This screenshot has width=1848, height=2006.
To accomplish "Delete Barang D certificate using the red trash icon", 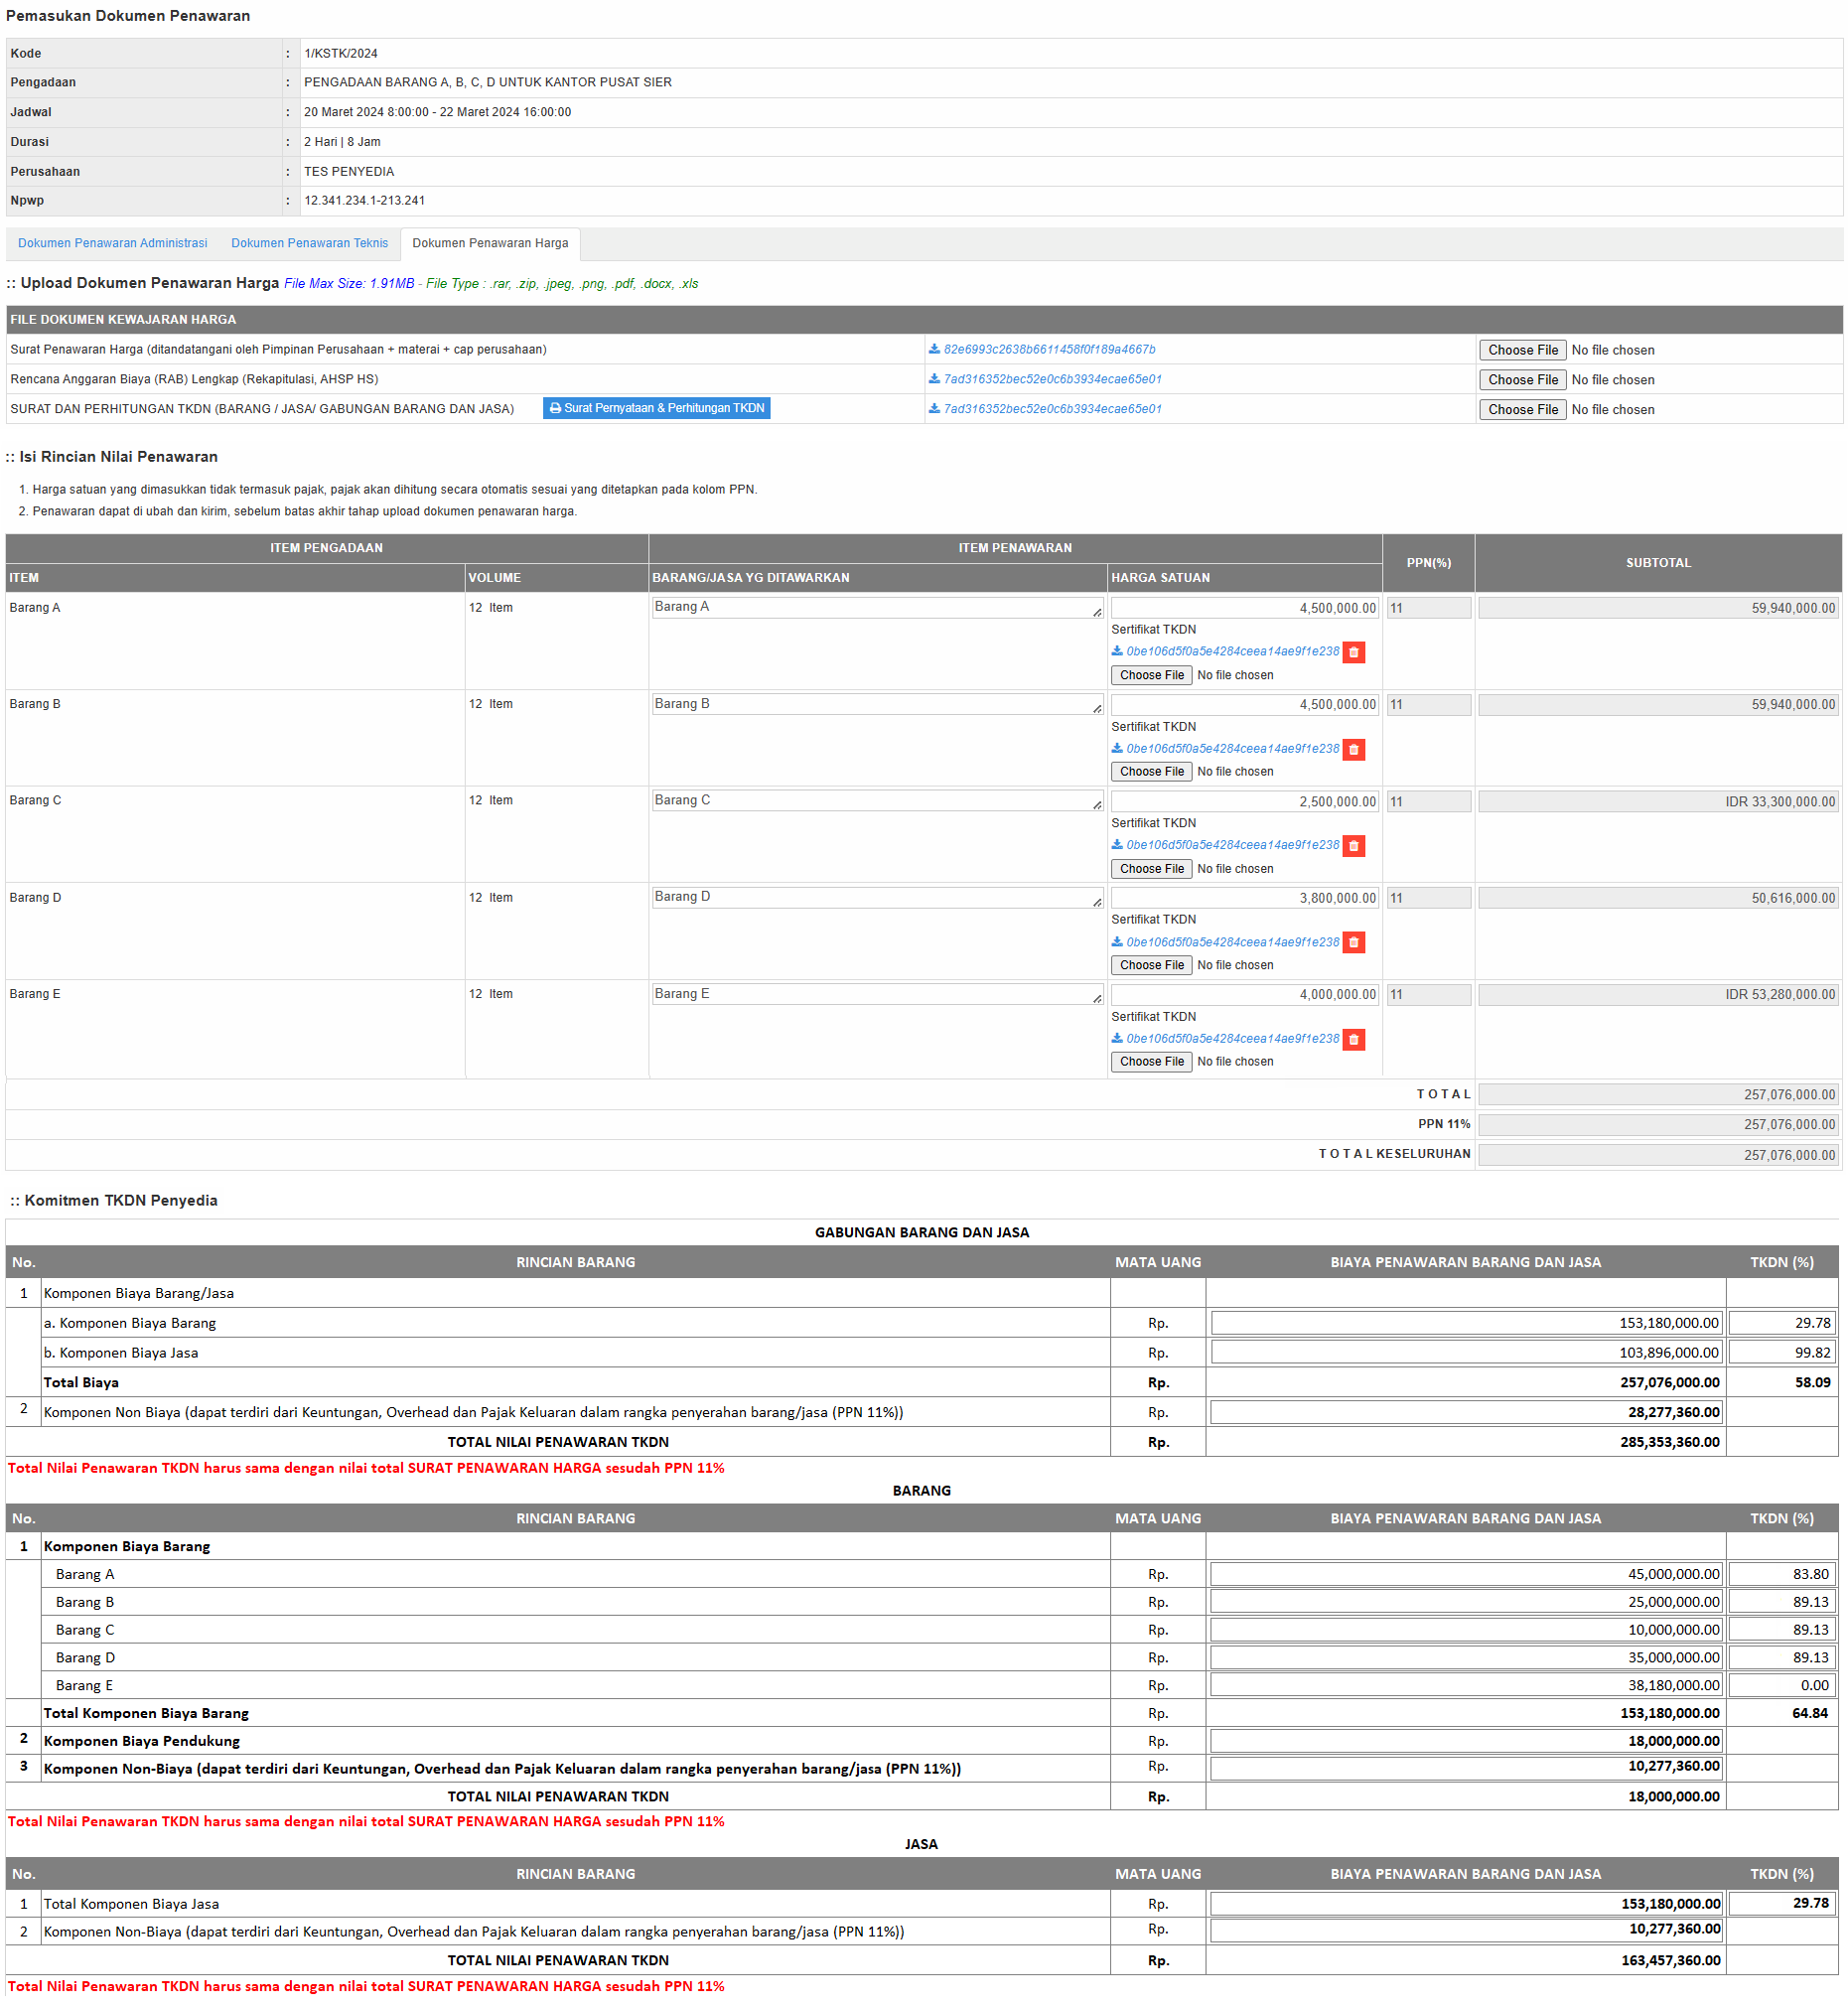I will (1353, 942).
